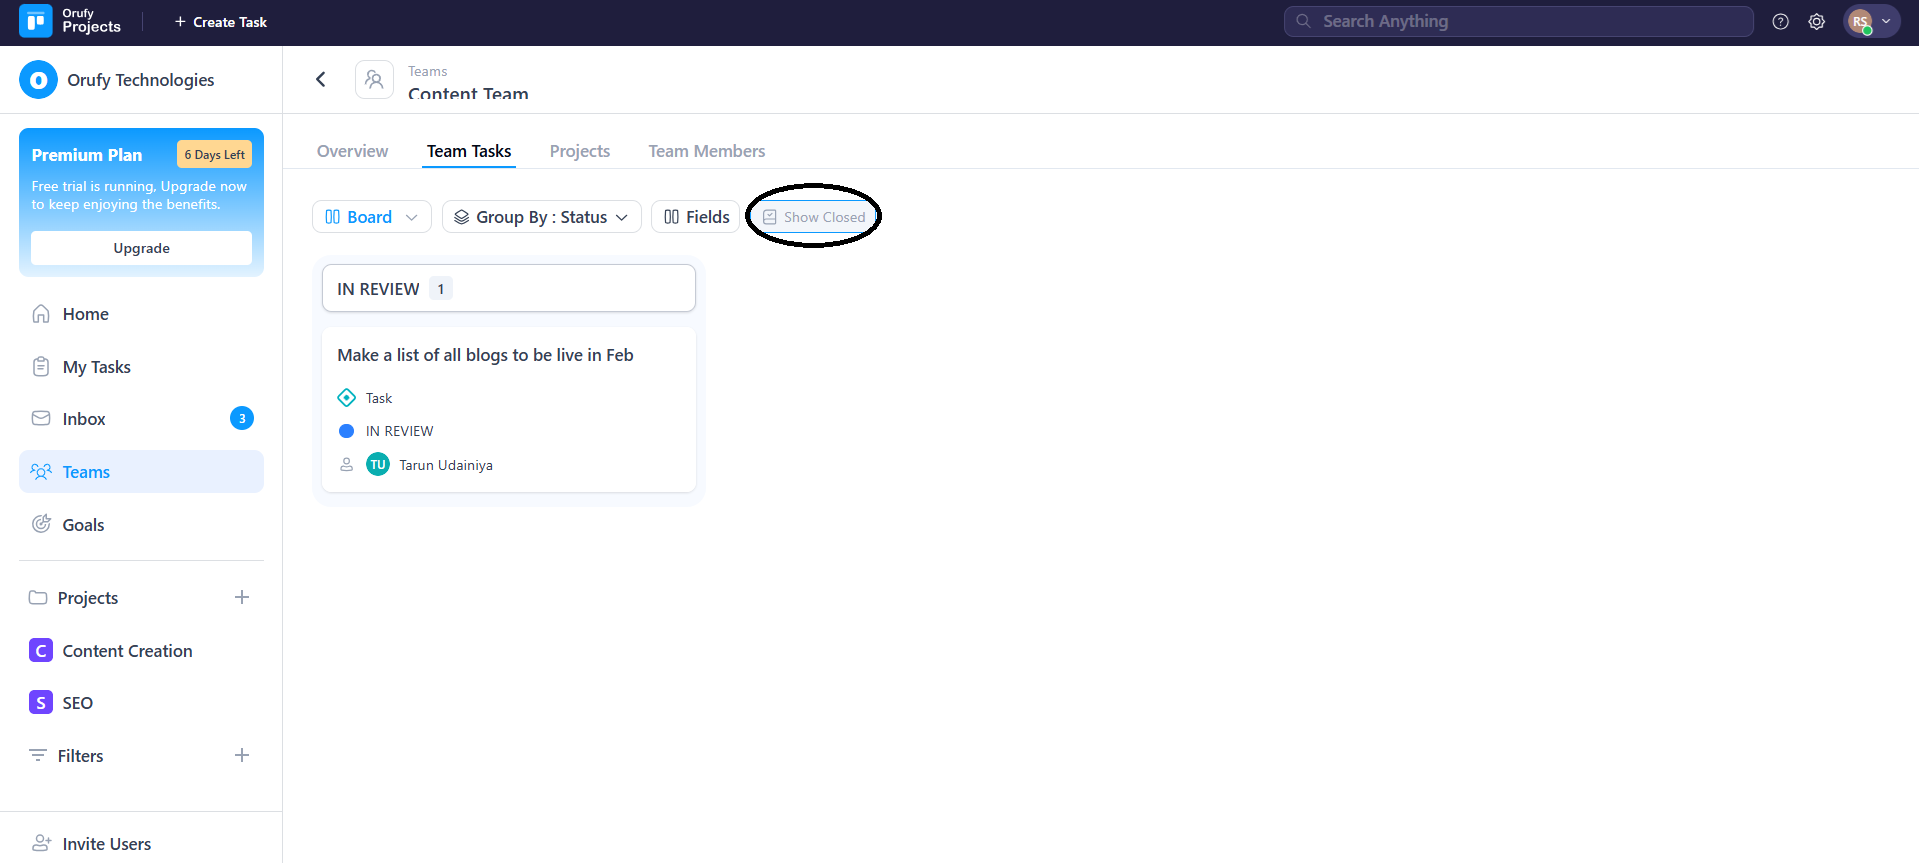Switch to the Overview tab
Viewport: 1919px width, 864px height.
(x=352, y=151)
